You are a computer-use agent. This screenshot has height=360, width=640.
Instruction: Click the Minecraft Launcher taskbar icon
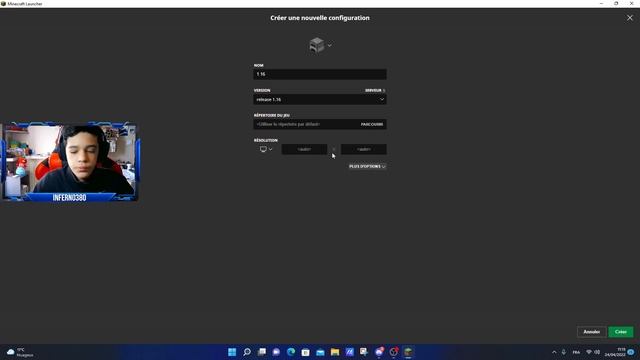pos(408,352)
